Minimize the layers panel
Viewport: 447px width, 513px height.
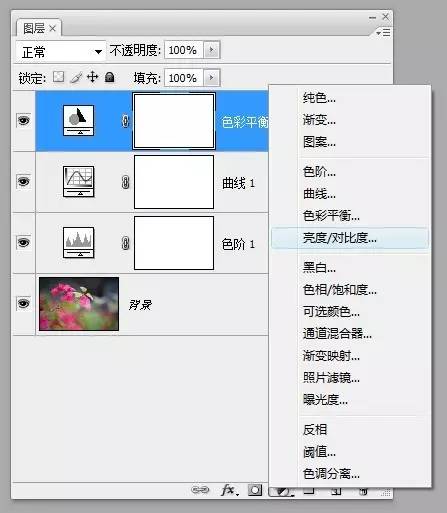click(x=372, y=17)
